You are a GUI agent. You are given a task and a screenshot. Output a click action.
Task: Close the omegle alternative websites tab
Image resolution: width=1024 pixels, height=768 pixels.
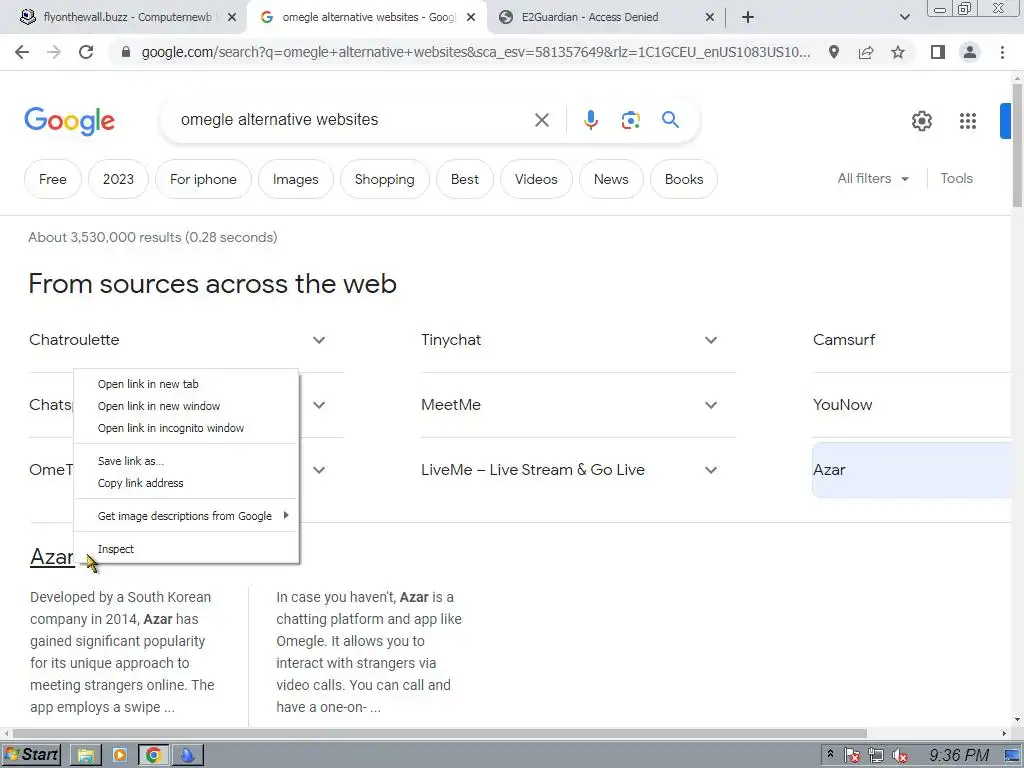point(471,17)
